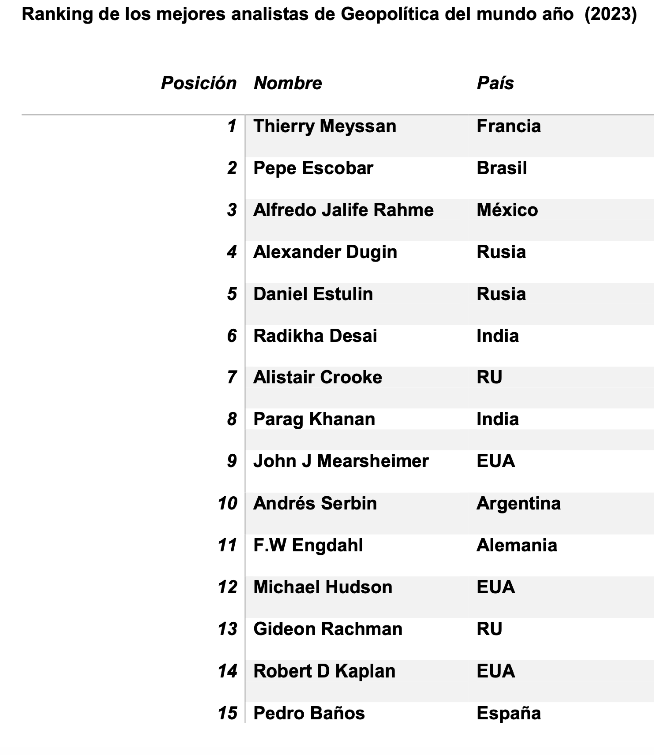Click the F.W Engdahl name cell
Image resolution: width=654 pixels, height=755 pixels.
(307, 545)
